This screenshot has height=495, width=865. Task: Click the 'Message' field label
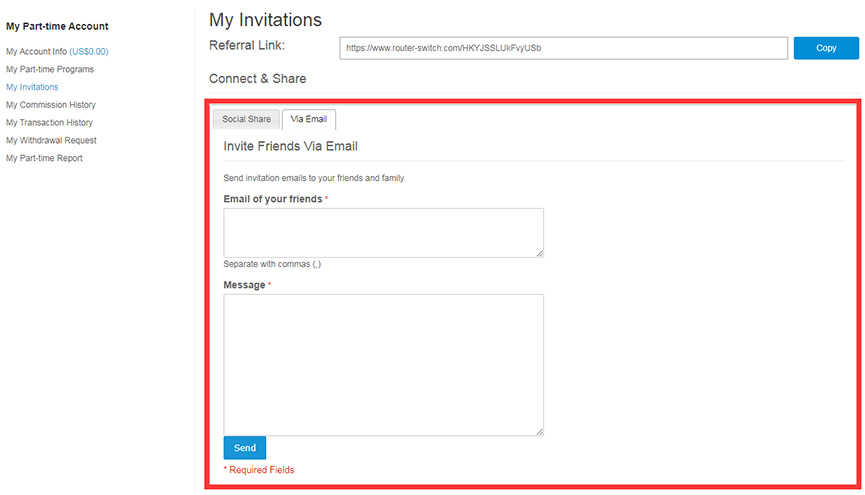[x=244, y=285]
